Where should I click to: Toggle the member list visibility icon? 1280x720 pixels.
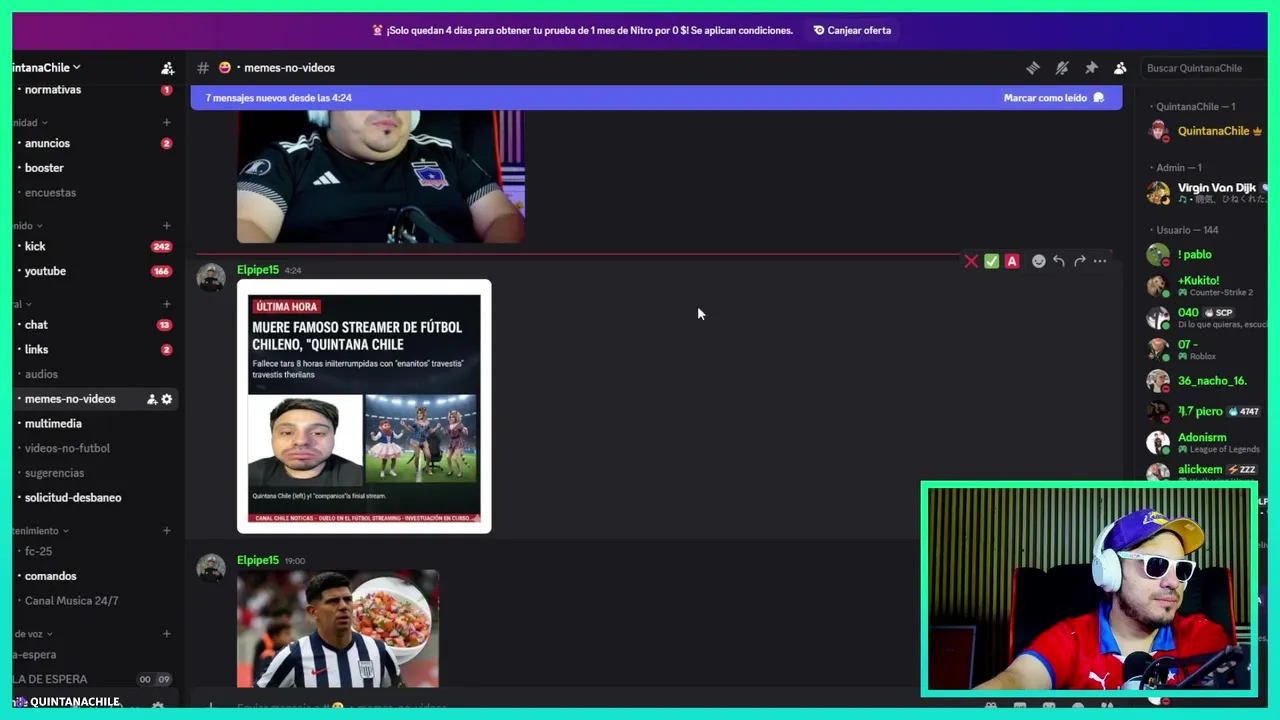coord(1120,68)
